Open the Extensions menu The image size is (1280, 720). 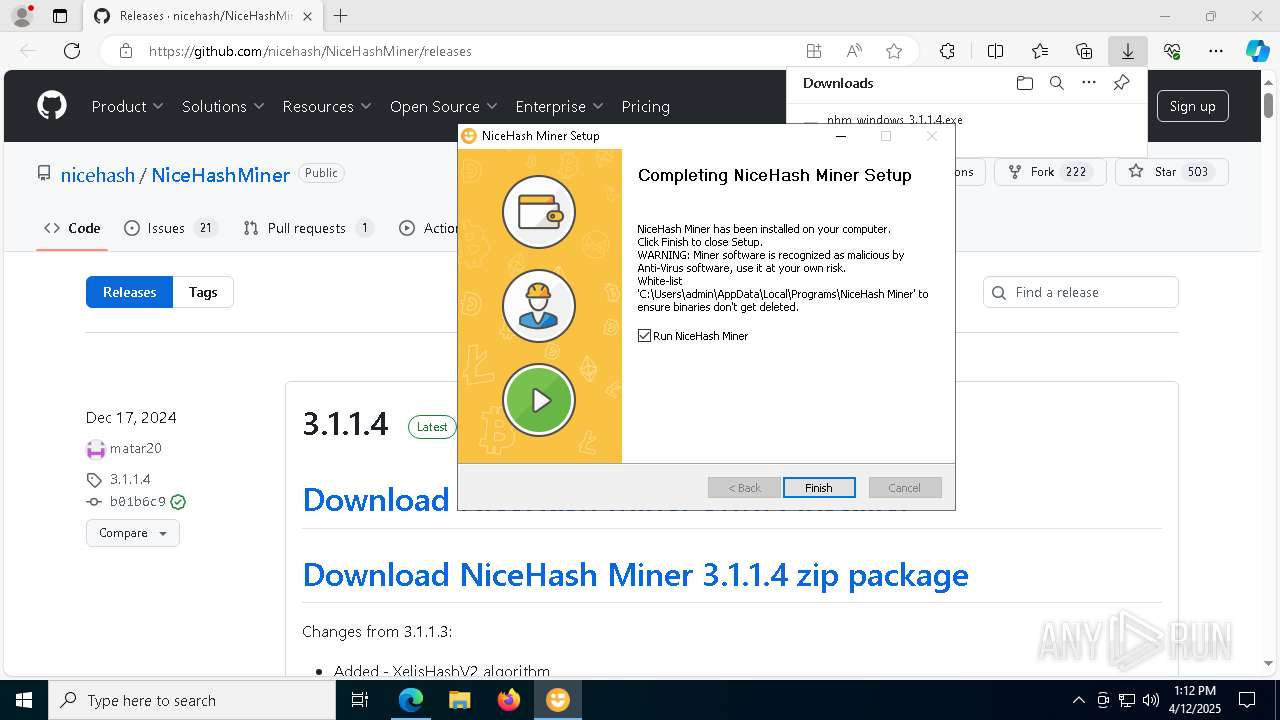click(x=947, y=51)
